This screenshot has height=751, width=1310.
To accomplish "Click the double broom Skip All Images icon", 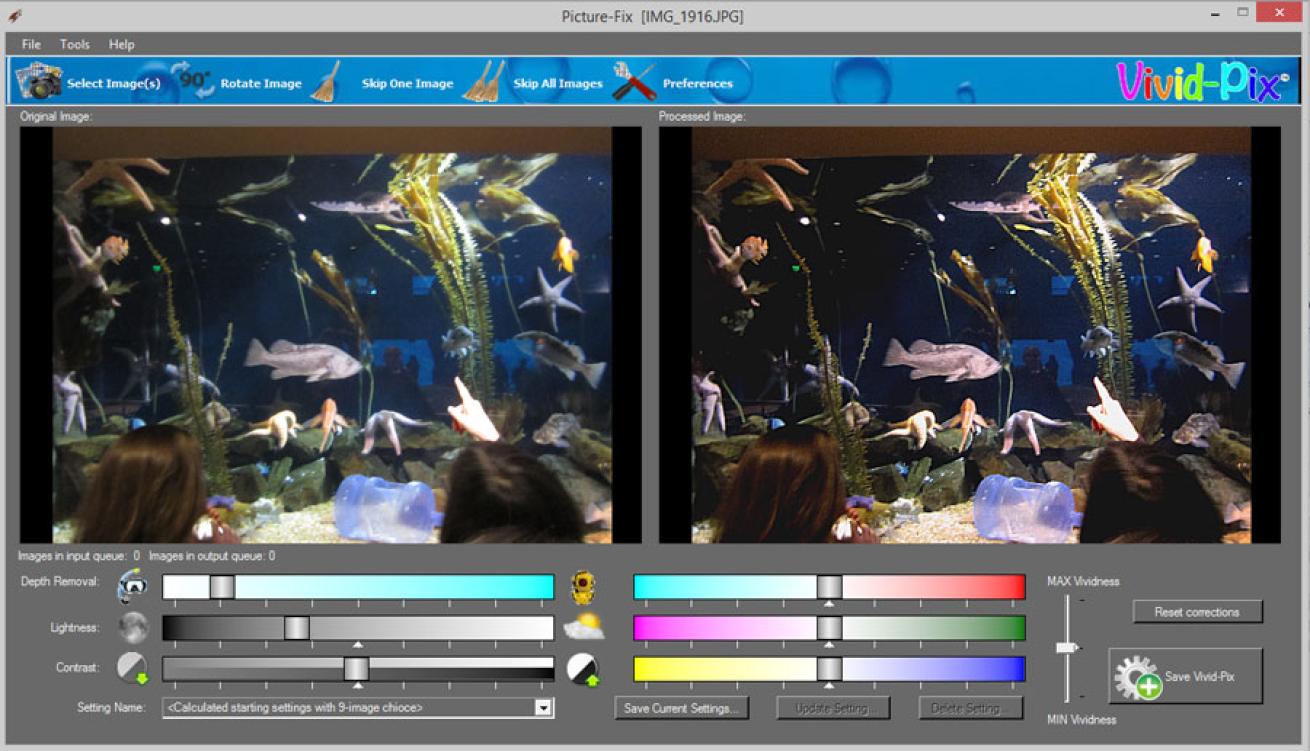I will 483,82.
